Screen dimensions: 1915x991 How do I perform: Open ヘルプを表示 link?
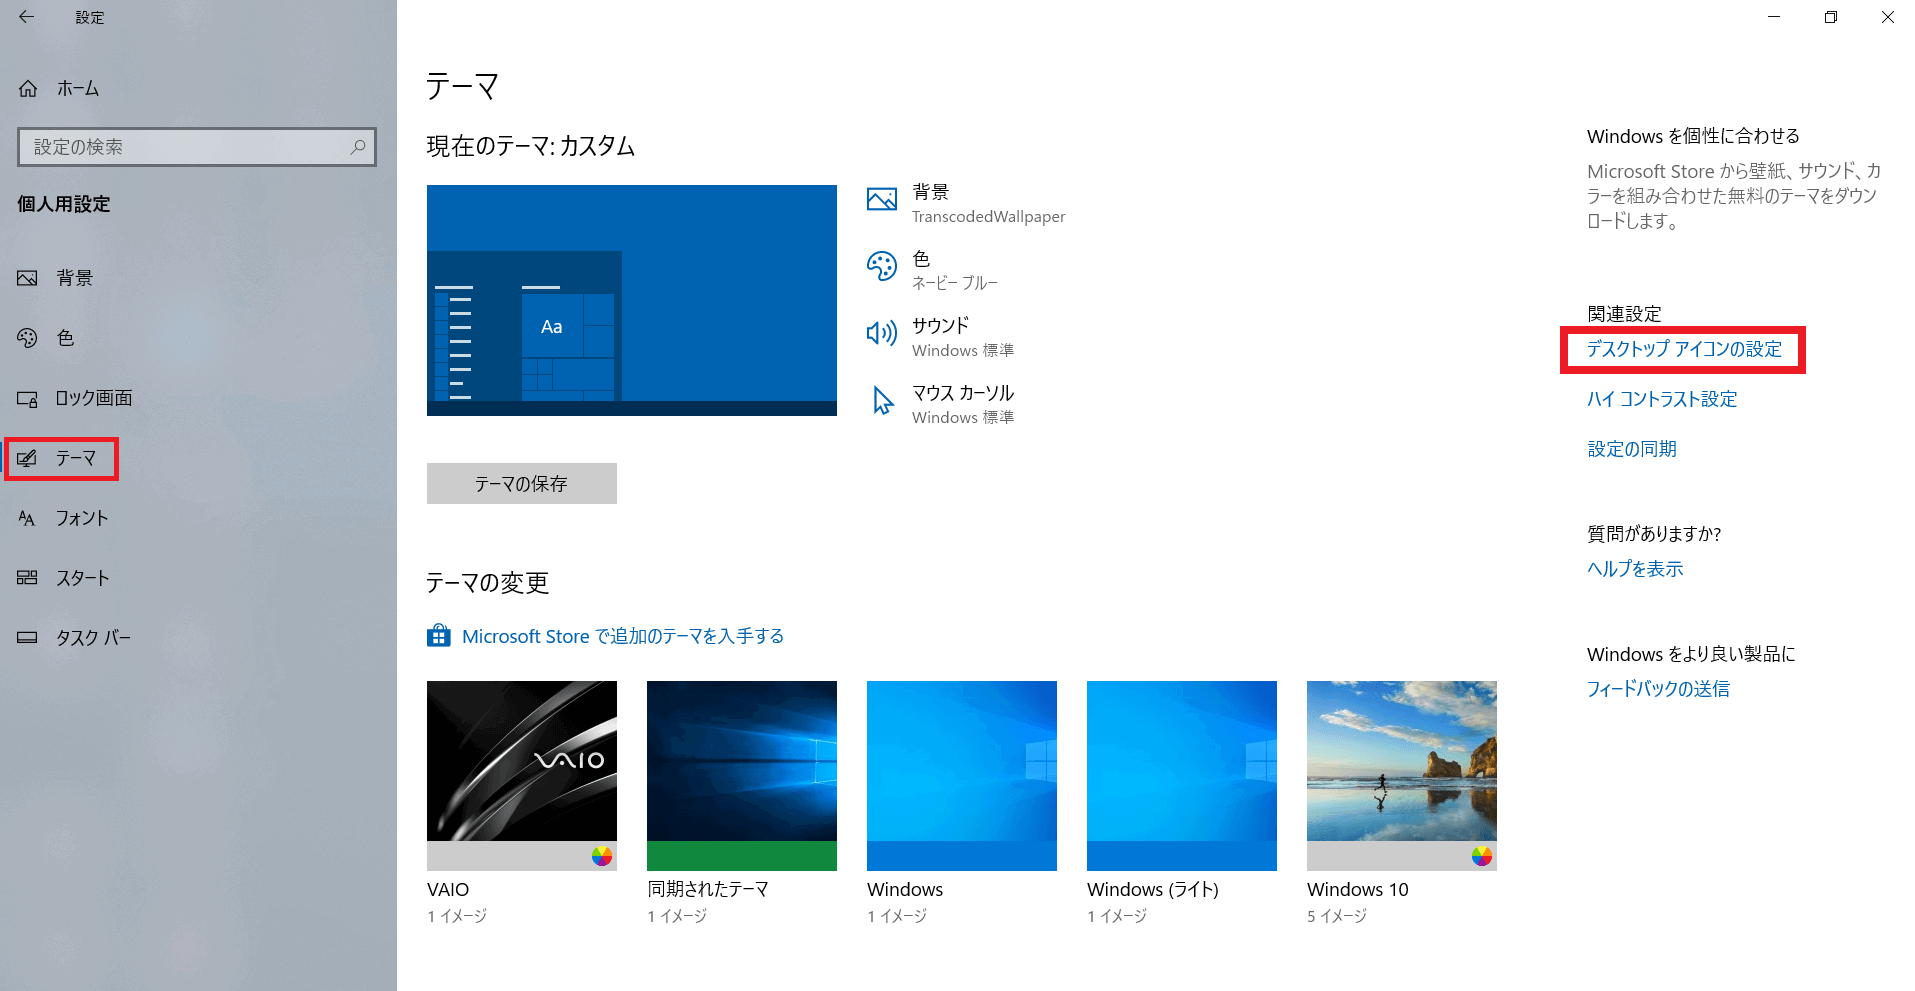[1635, 569]
